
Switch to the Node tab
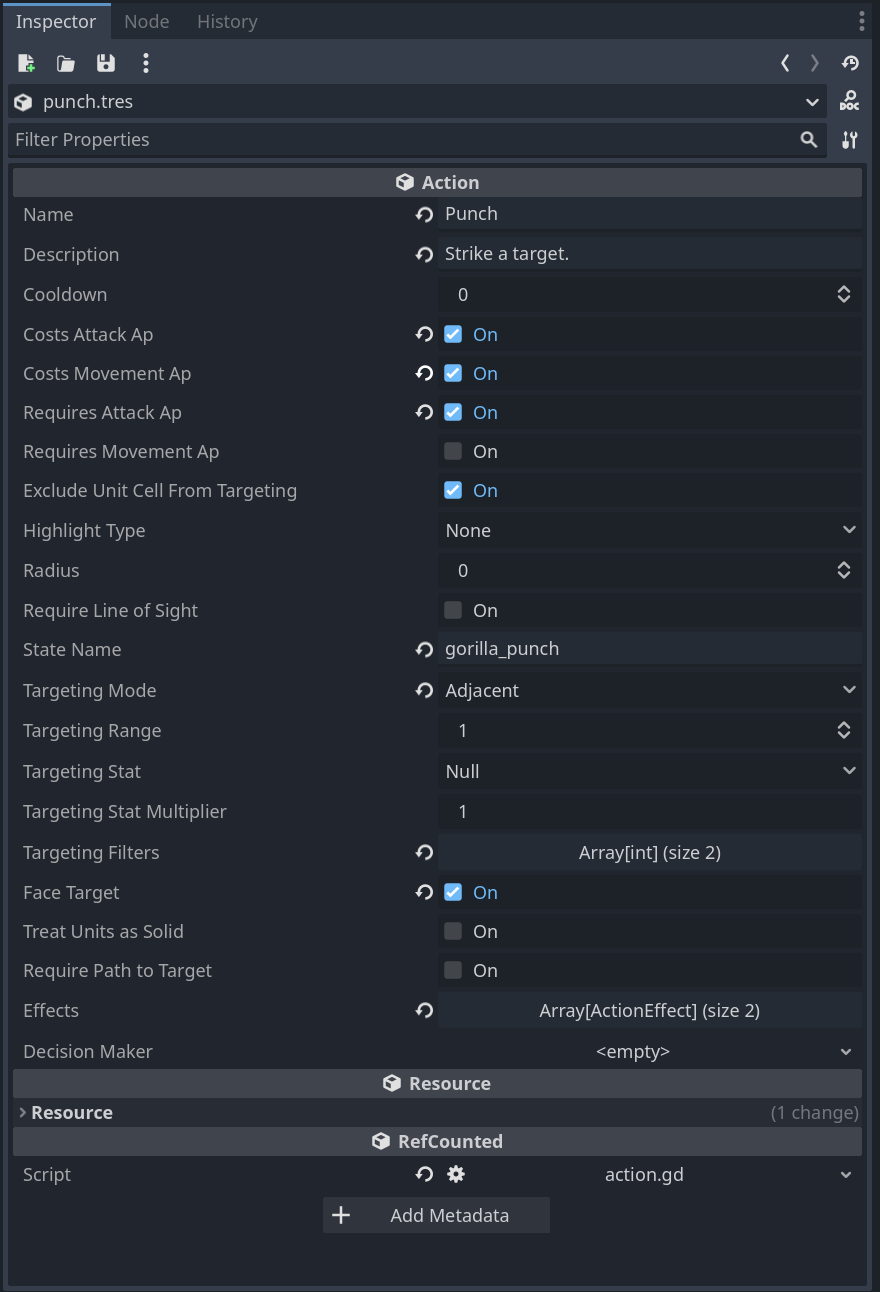coord(146,21)
